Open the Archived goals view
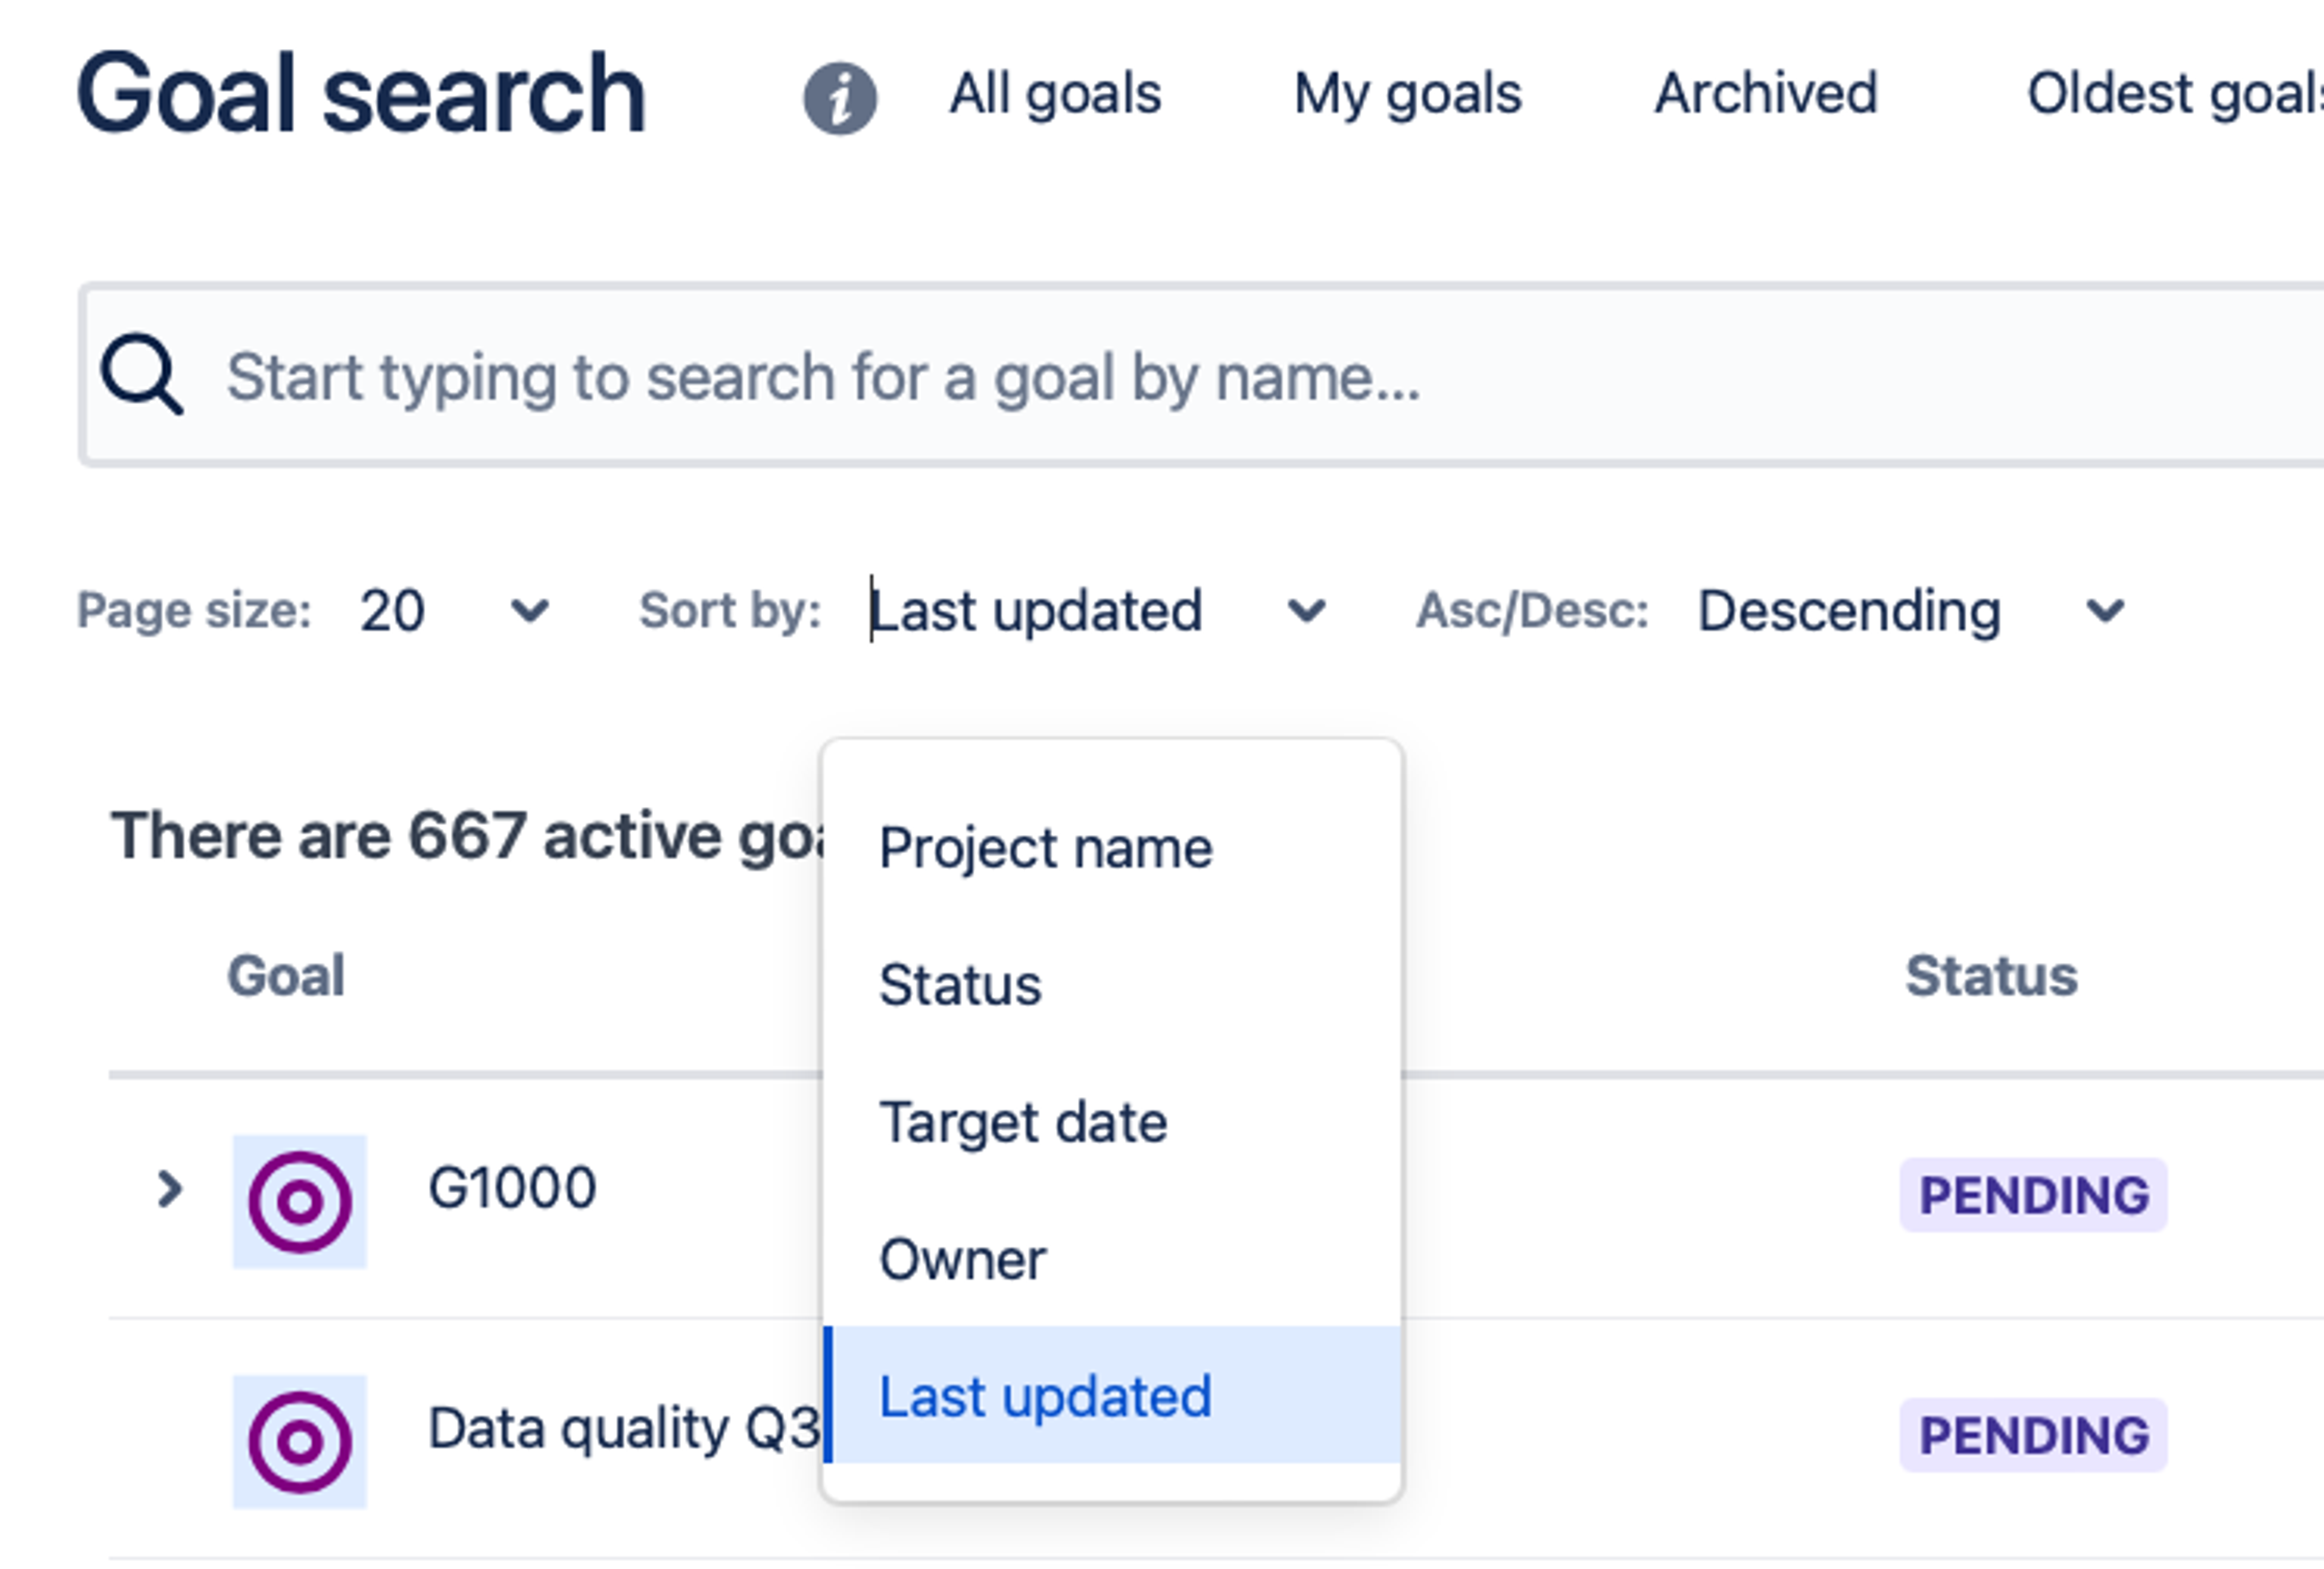 [1765, 94]
